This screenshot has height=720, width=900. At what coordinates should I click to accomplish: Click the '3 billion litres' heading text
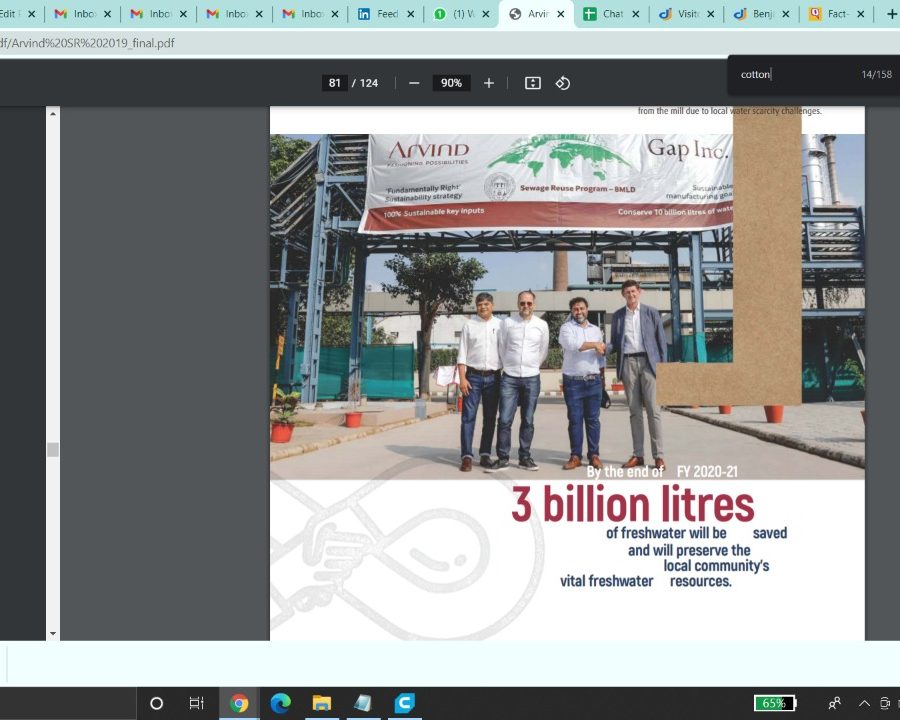(x=633, y=505)
